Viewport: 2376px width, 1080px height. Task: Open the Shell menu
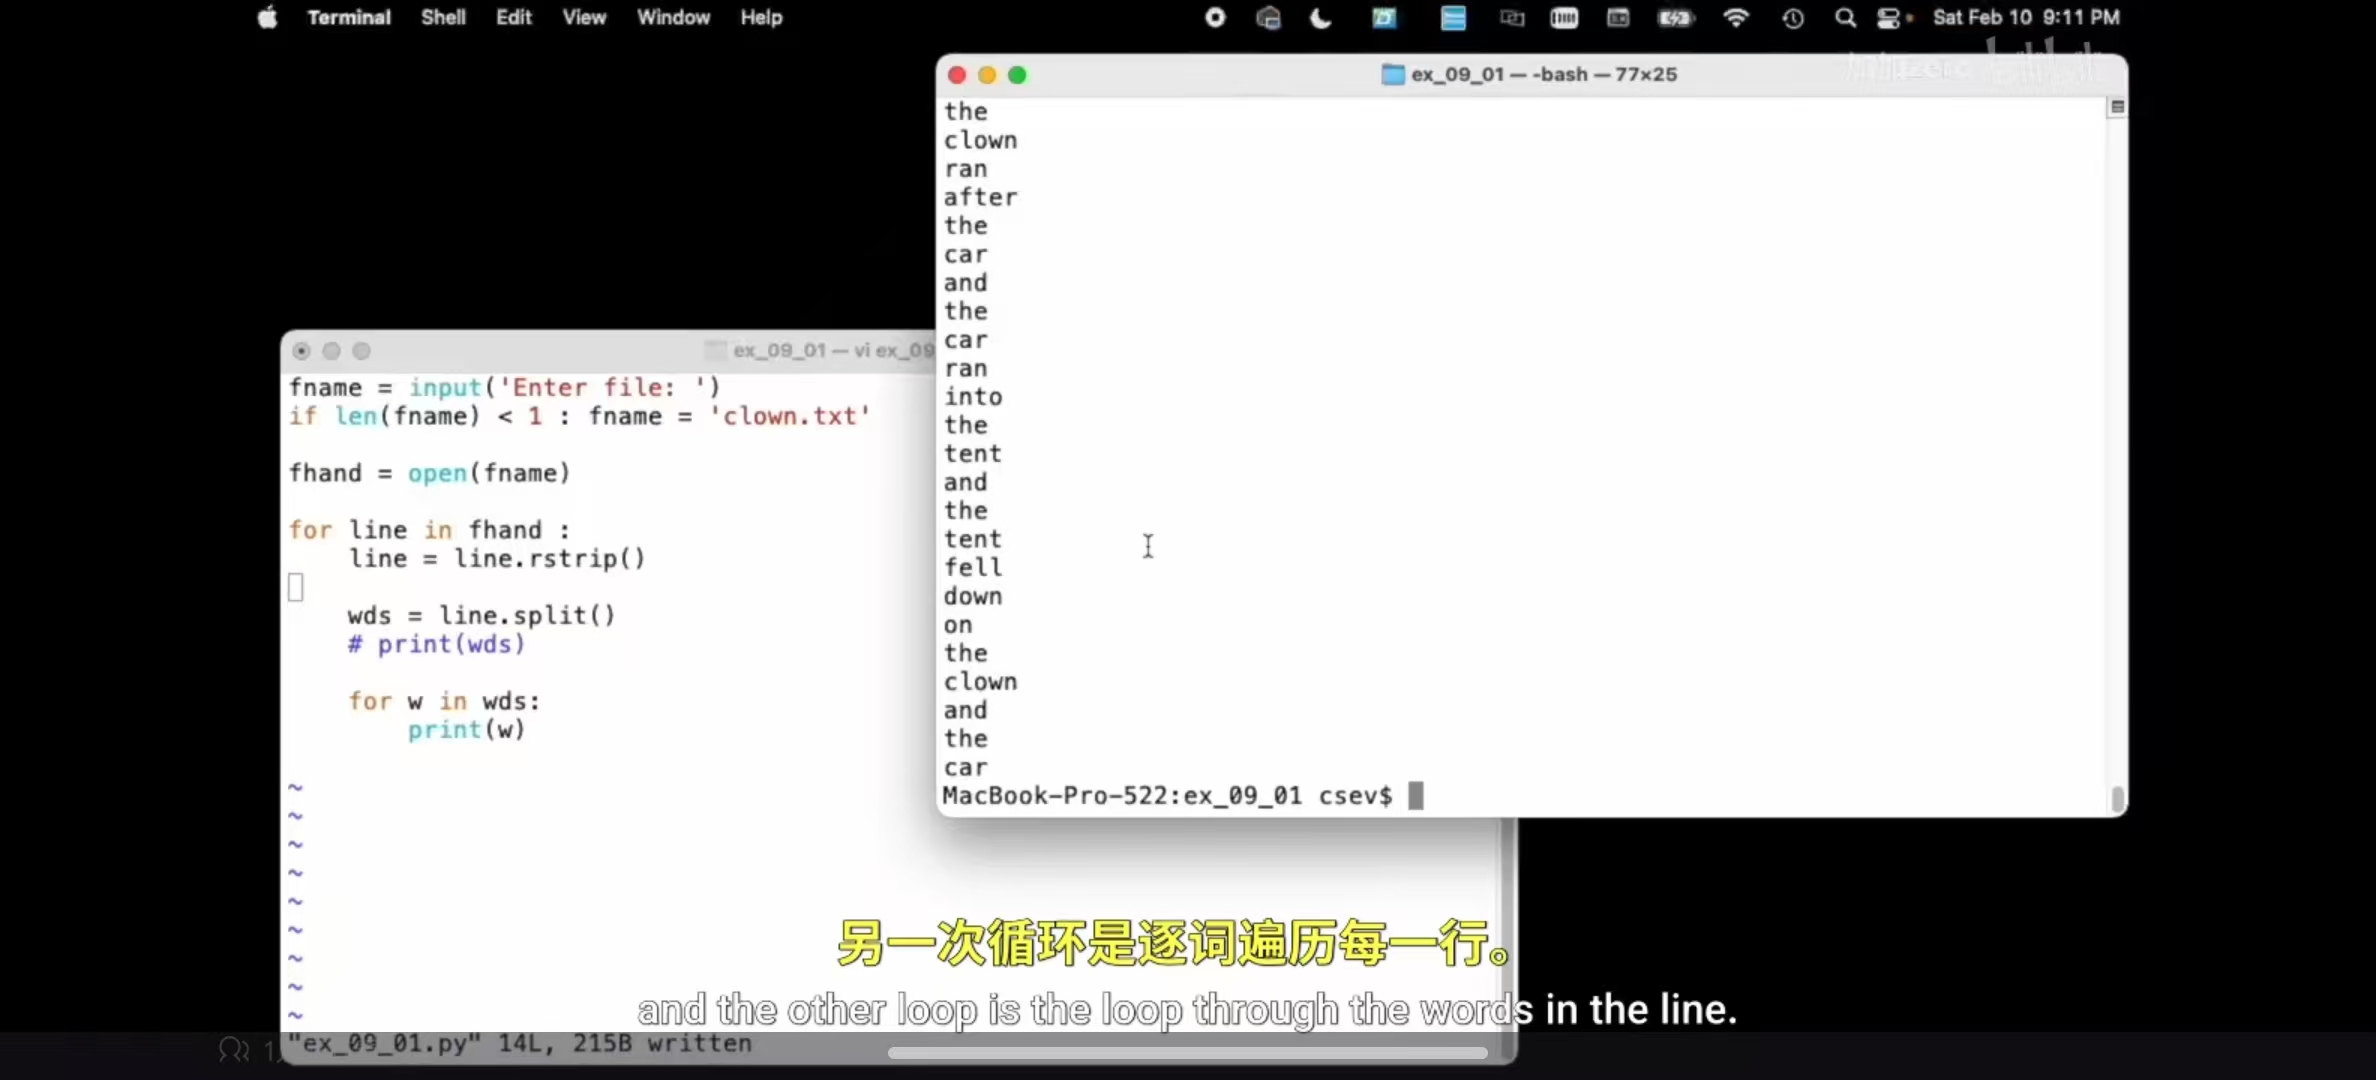click(x=443, y=18)
